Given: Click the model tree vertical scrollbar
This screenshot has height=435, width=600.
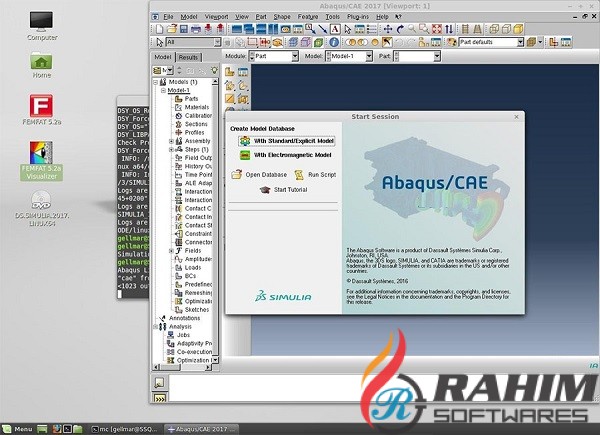Looking at the screenshot, I should pyautogui.click(x=215, y=221).
